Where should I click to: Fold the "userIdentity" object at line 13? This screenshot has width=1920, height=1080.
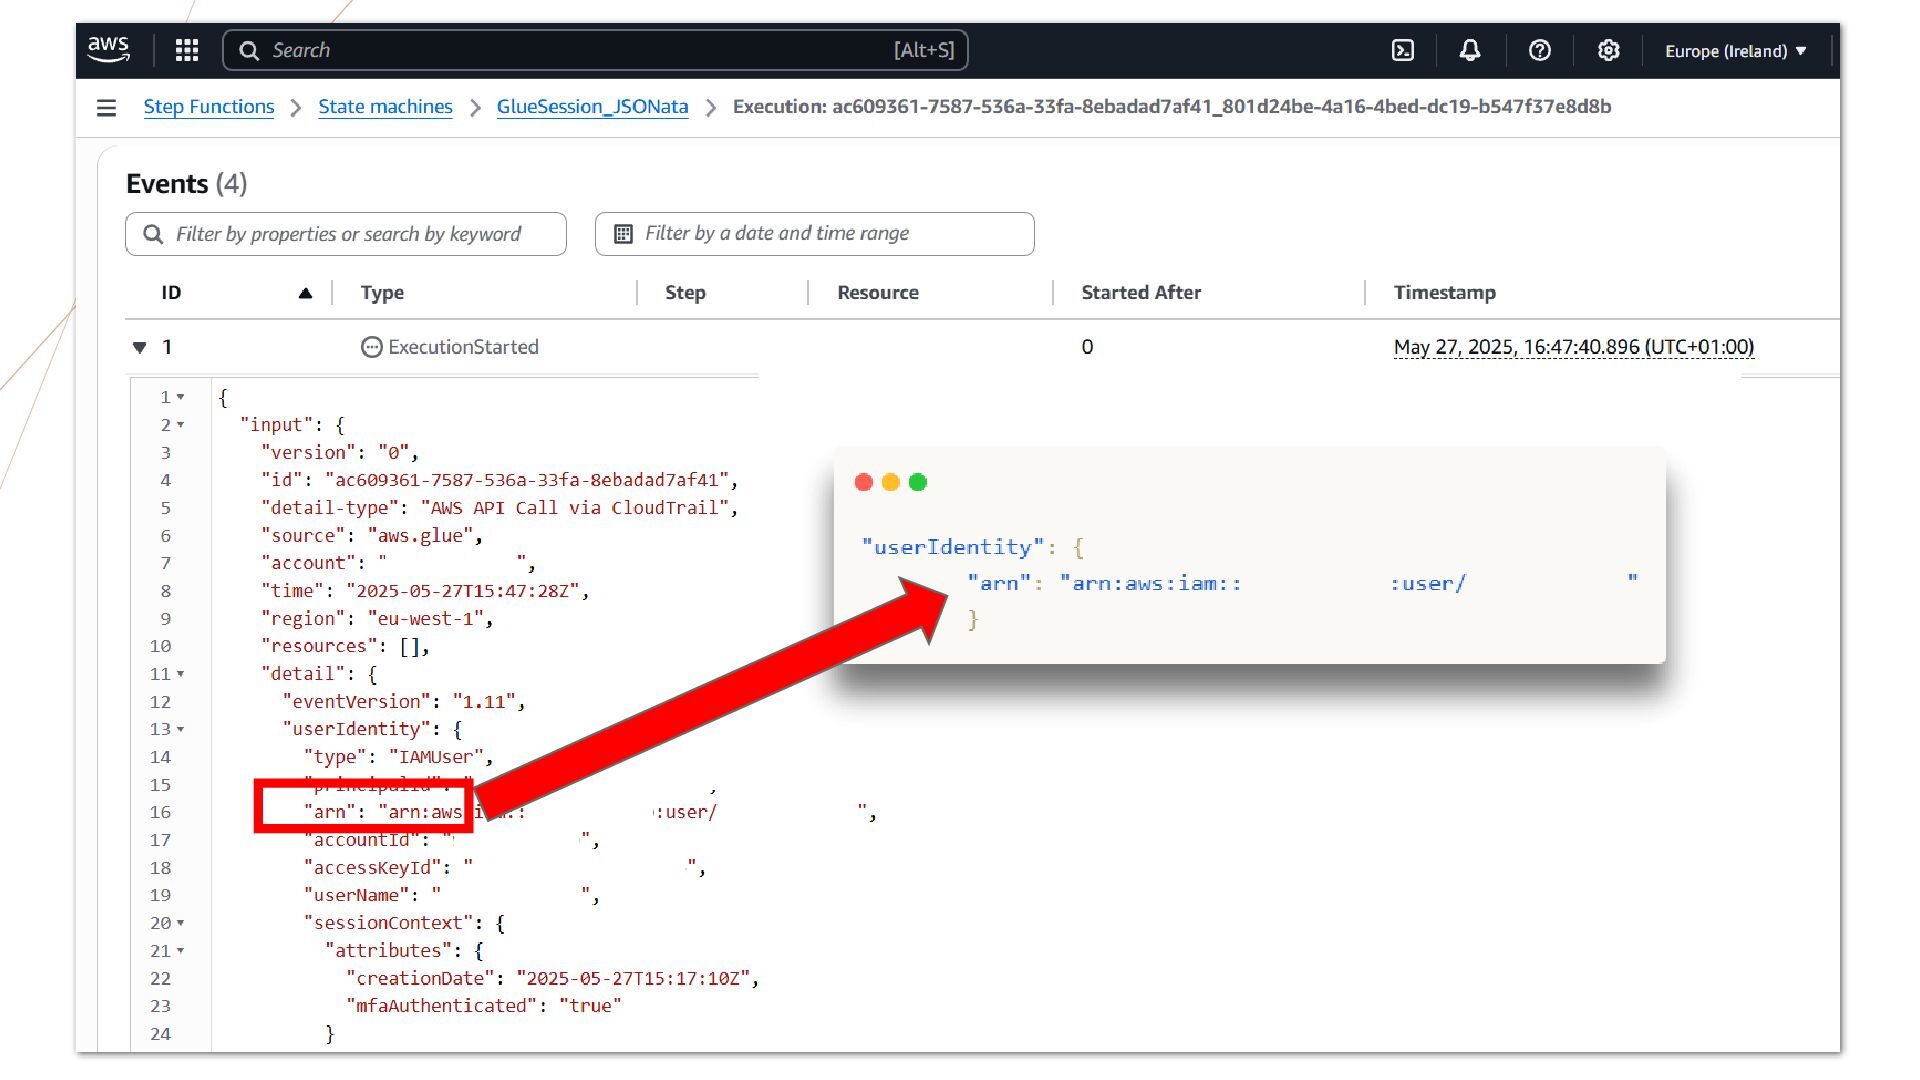click(181, 729)
